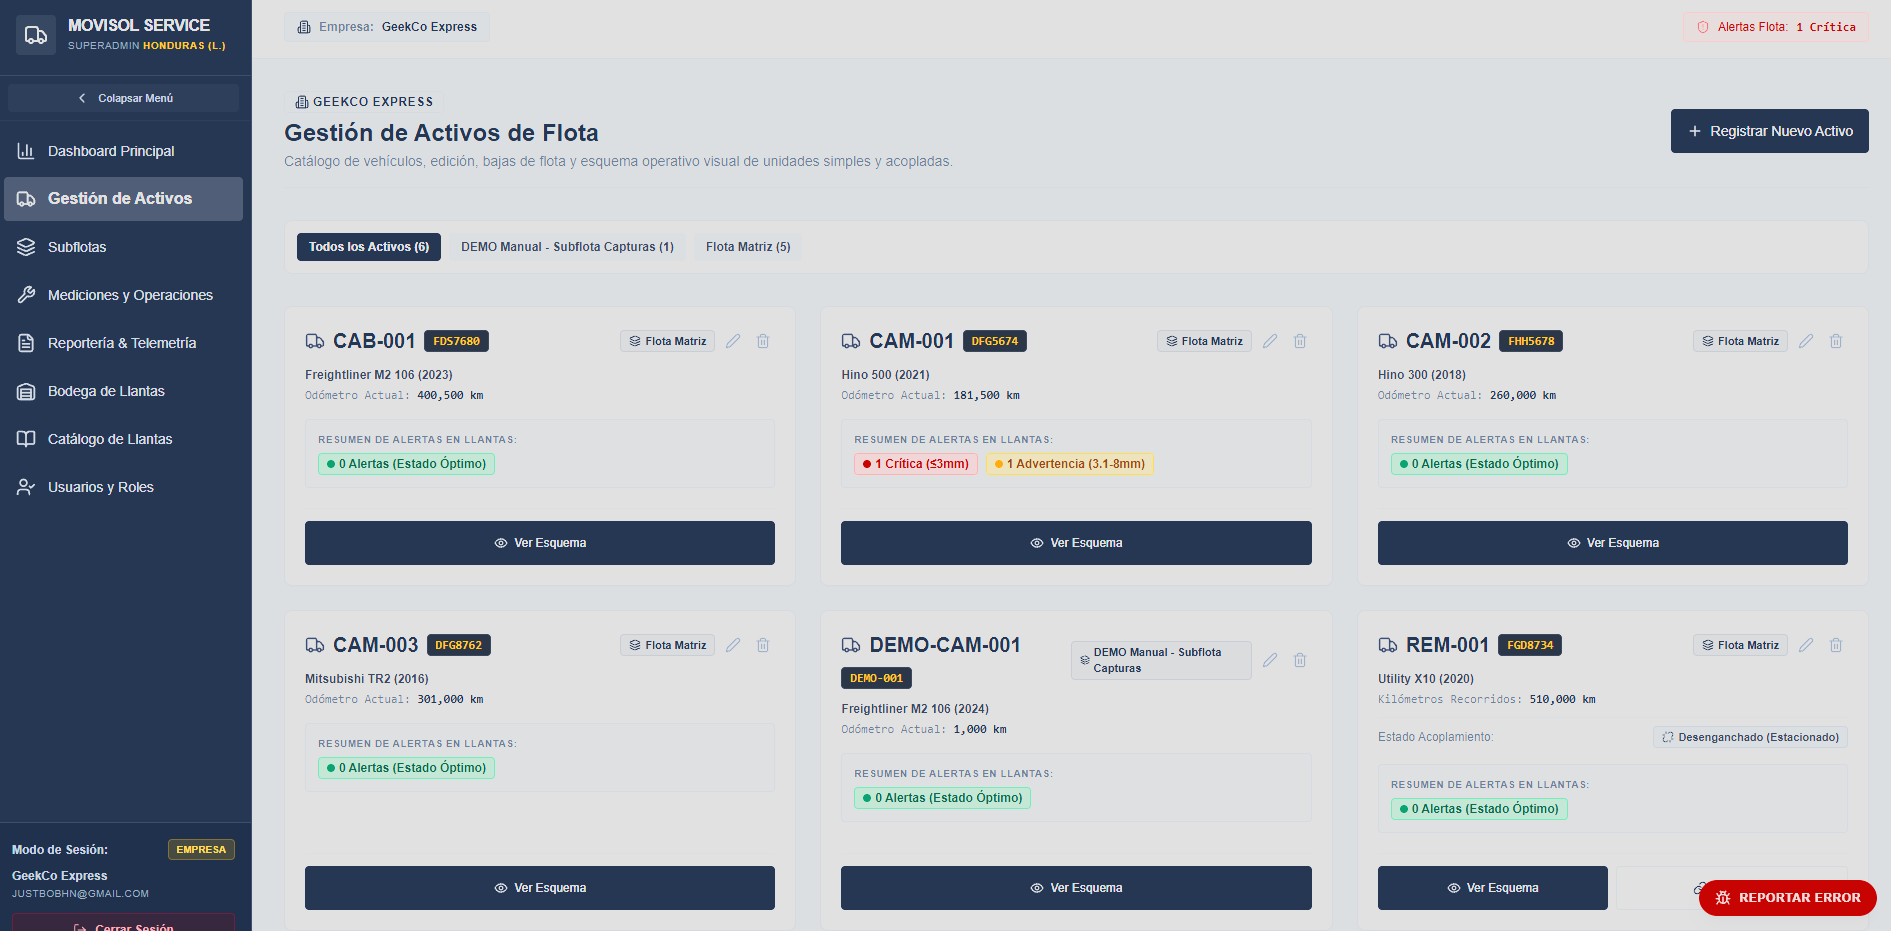Delete the CAM-002 asset via trash icon
Viewport: 1891px width, 931px height.
click(1836, 341)
